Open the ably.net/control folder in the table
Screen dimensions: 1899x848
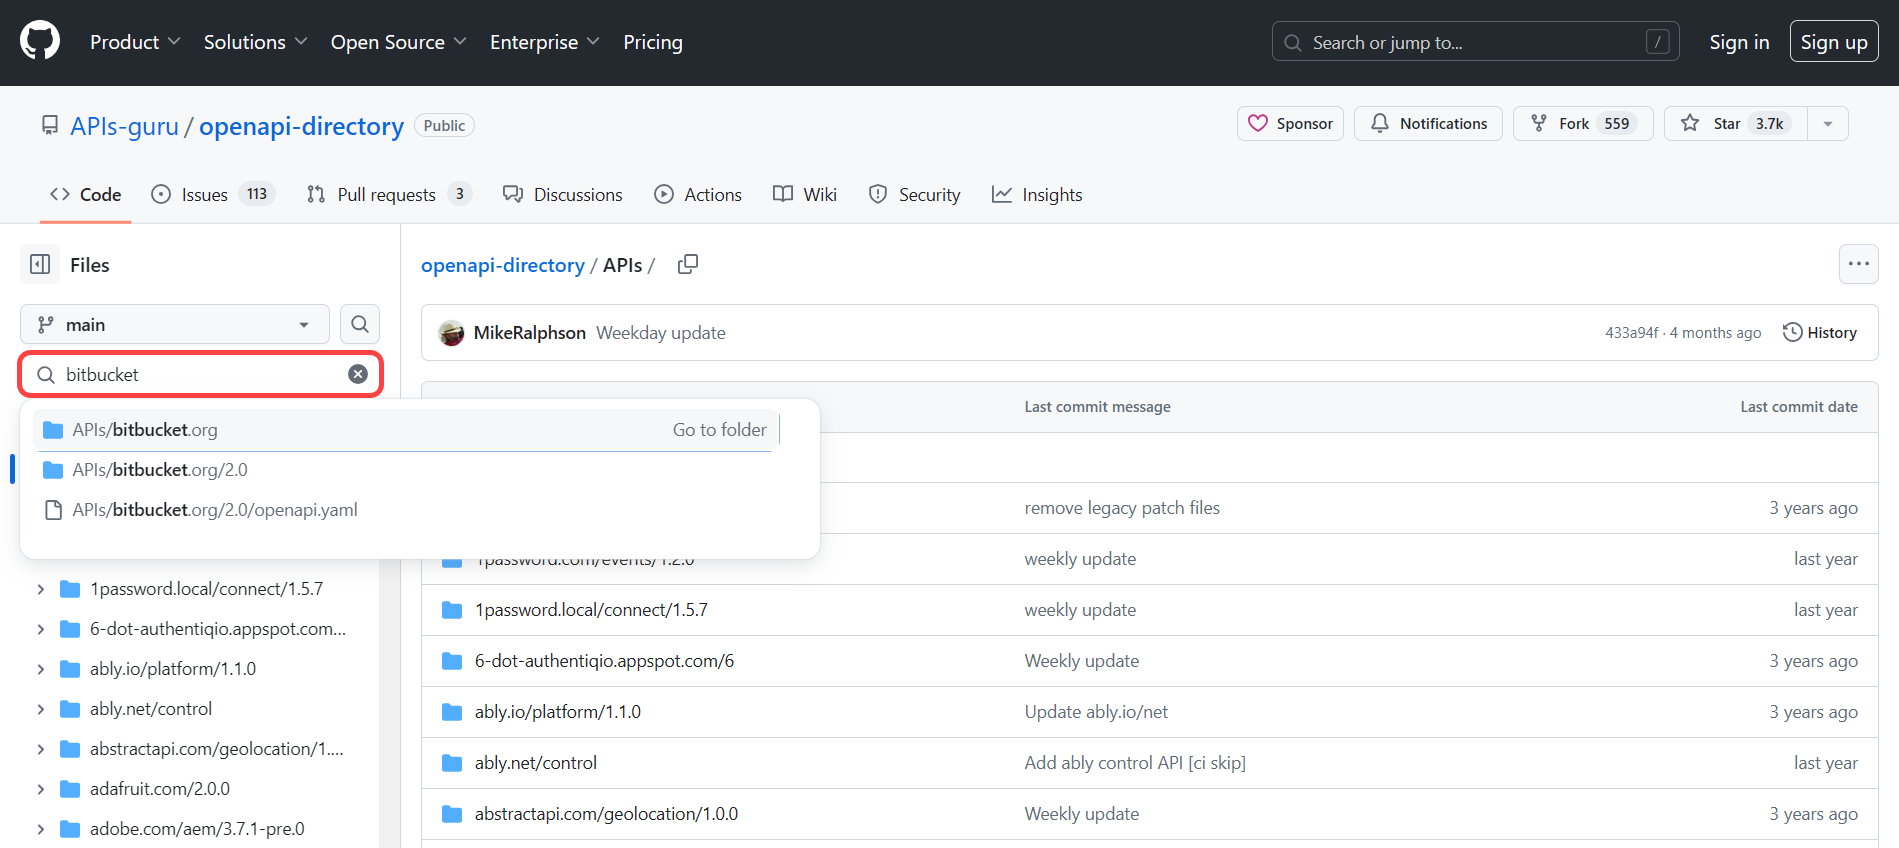point(536,763)
